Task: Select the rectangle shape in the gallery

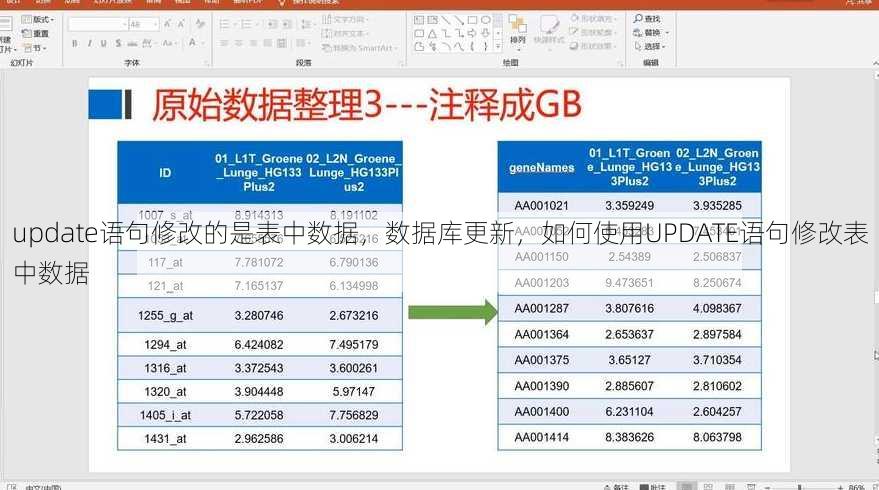Action: click(473, 20)
